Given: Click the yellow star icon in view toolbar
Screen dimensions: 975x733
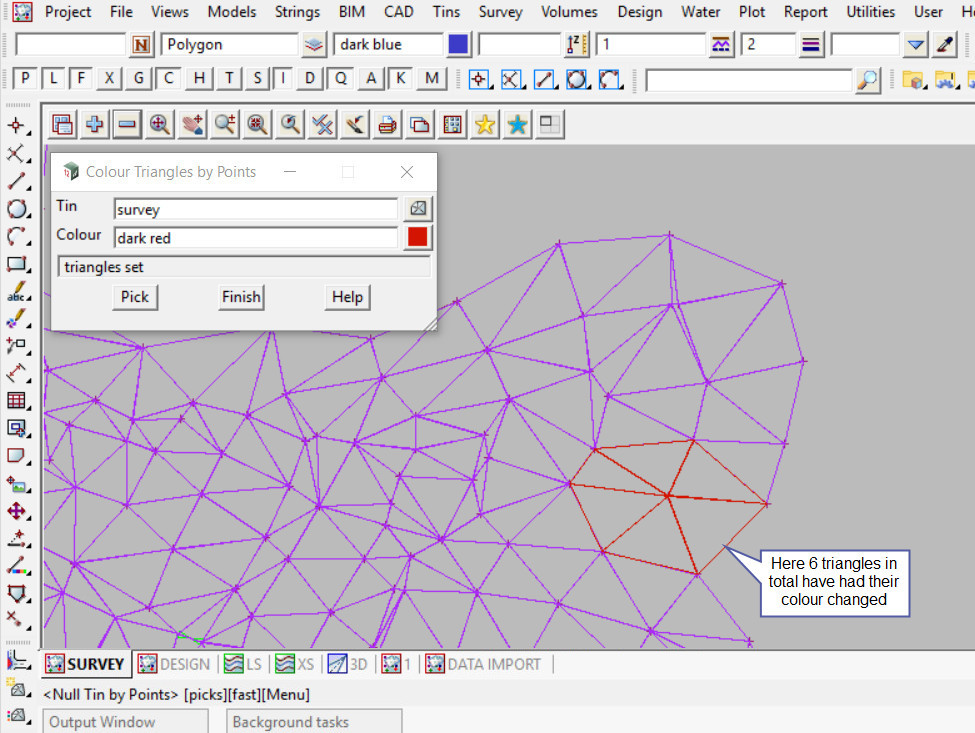Looking at the screenshot, I should pos(485,124).
